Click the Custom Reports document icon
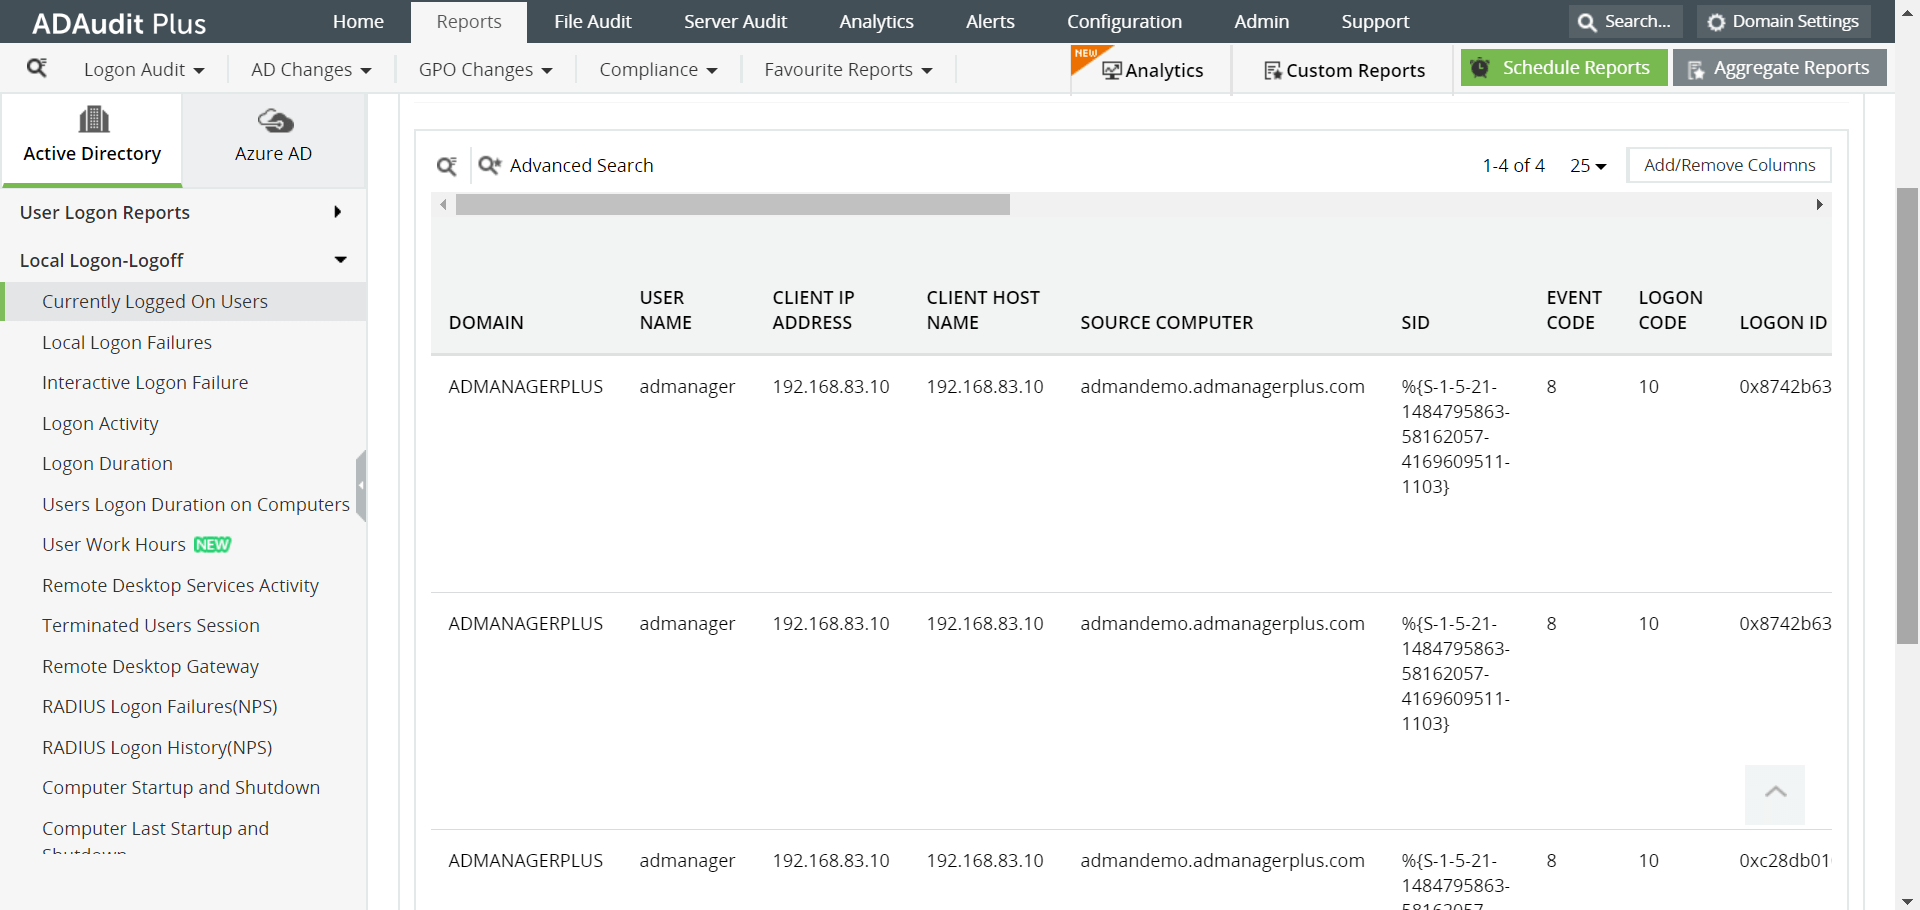This screenshot has width=1920, height=910. pyautogui.click(x=1273, y=71)
